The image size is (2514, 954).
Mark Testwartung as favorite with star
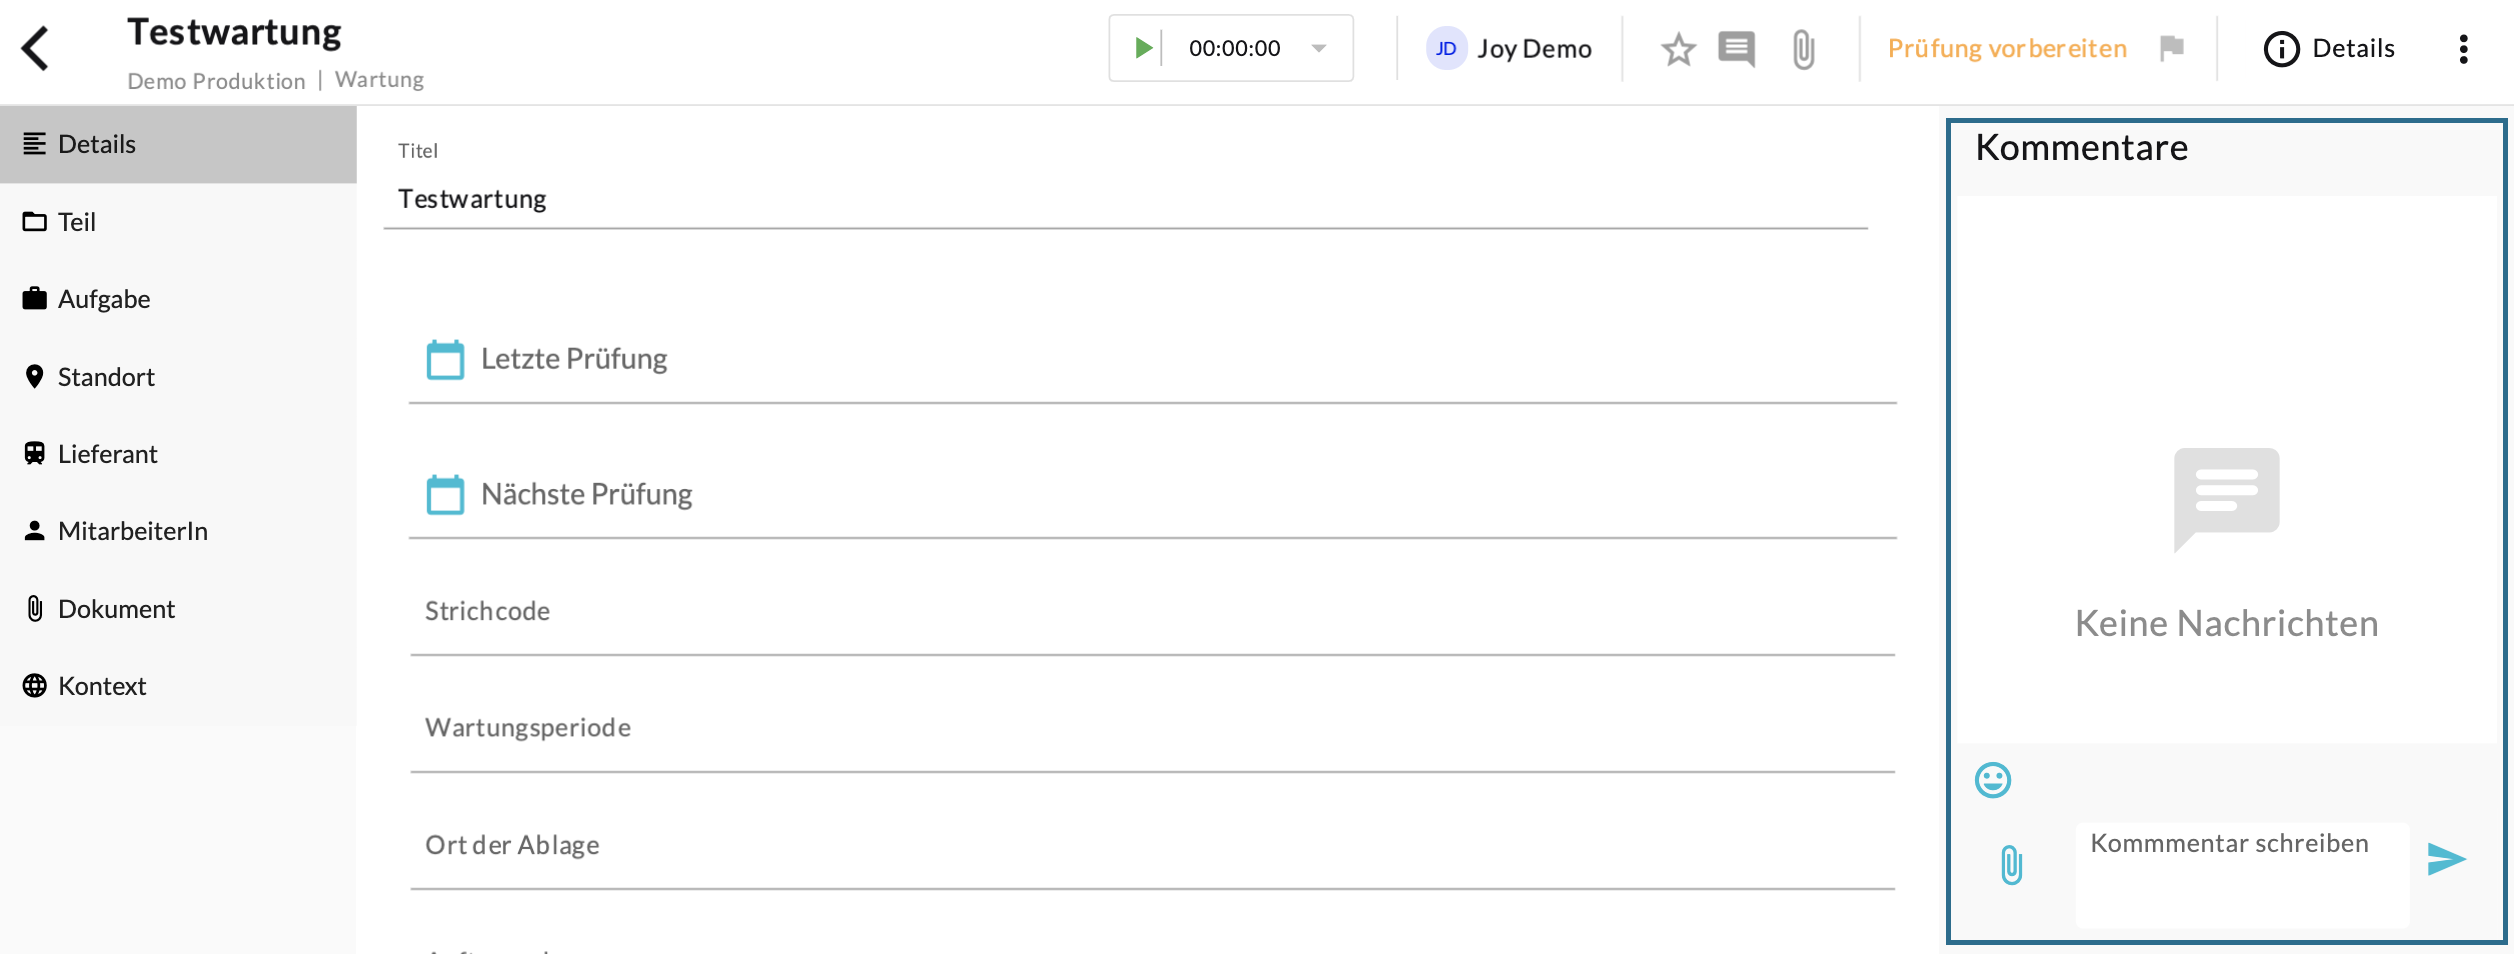coord(1678,49)
